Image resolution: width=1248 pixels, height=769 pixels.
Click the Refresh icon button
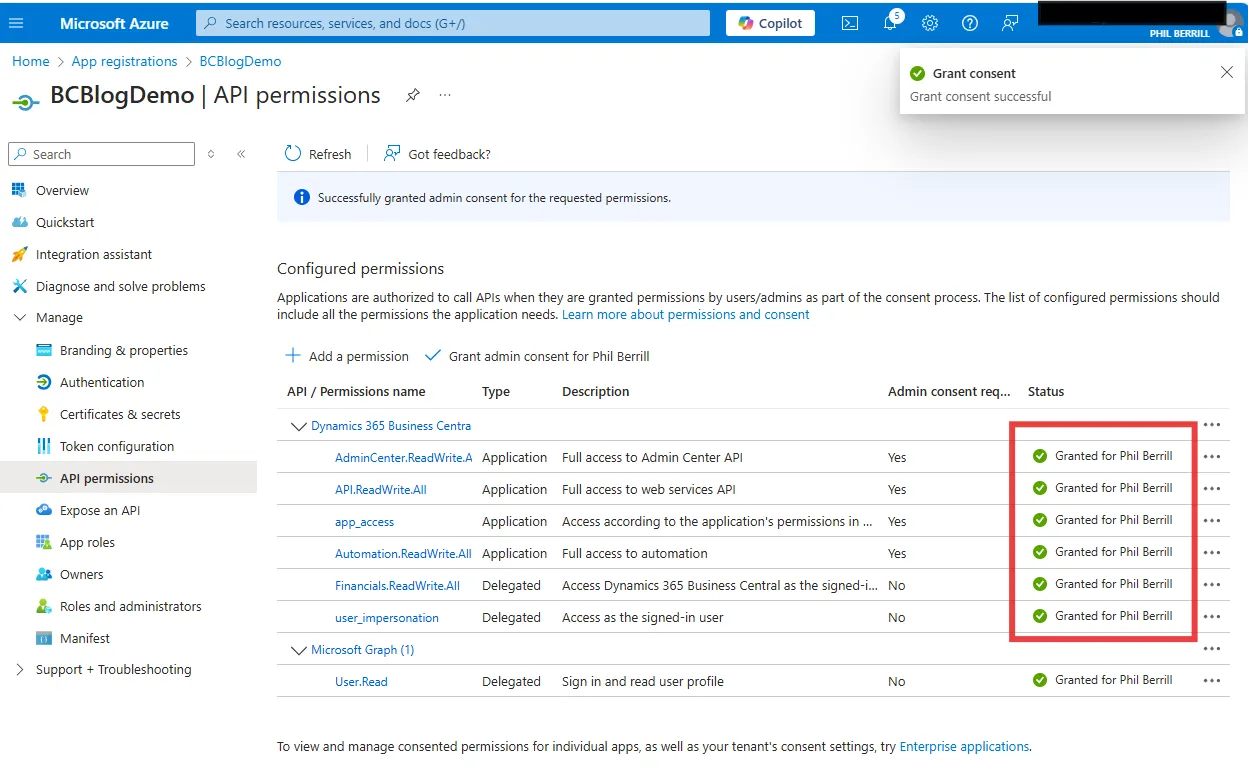(293, 154)
